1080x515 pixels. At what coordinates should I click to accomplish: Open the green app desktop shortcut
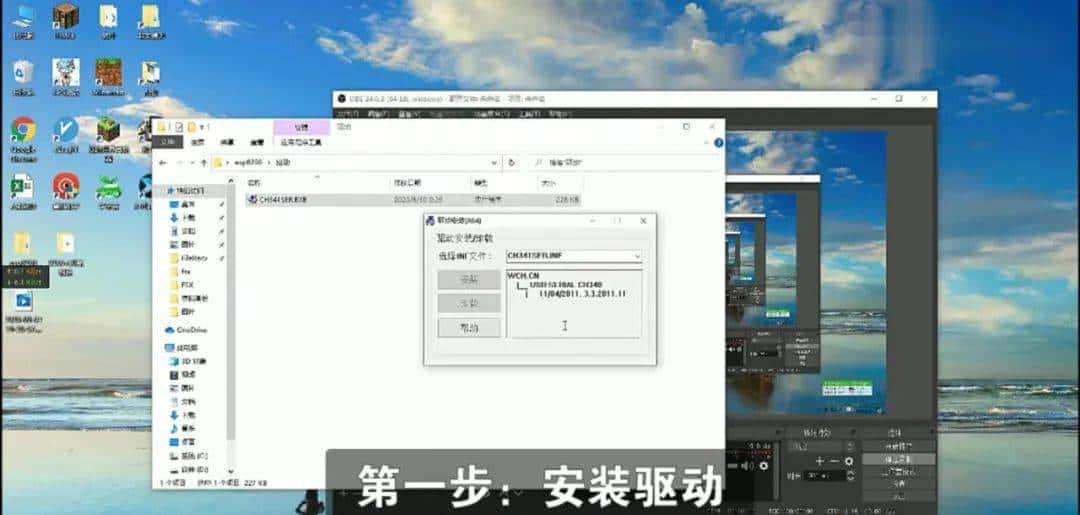(108, 191)
